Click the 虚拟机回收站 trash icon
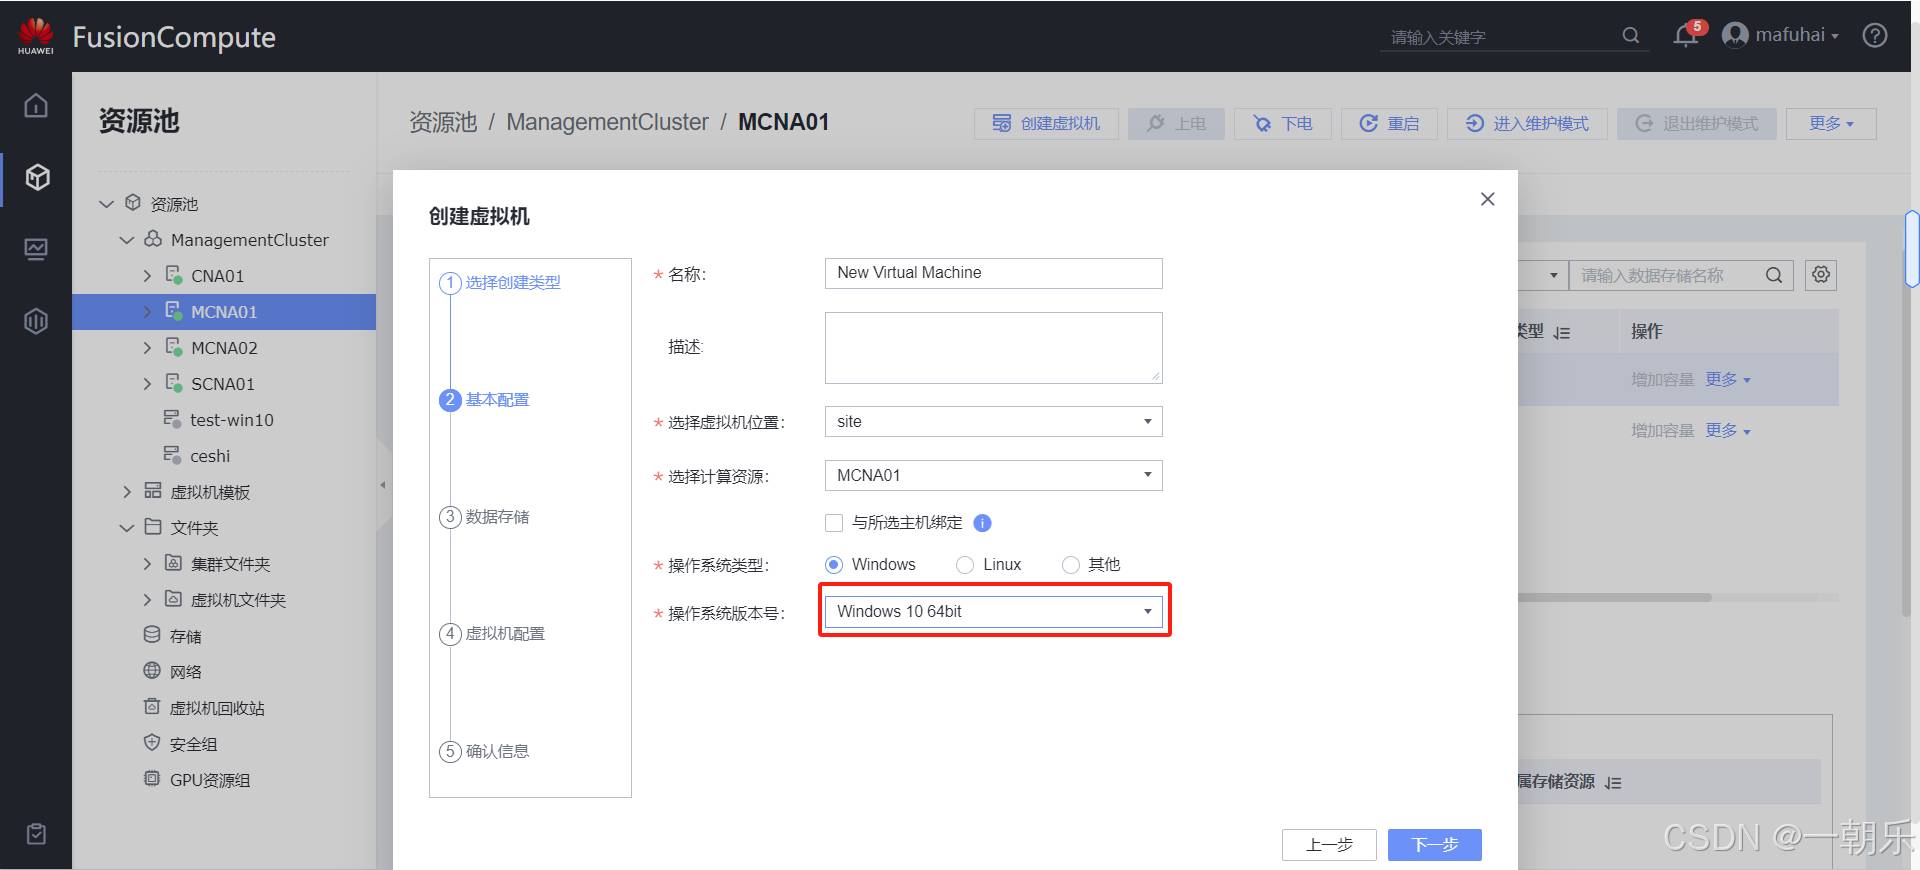Screen dimensions: 1920x870 pos(152,707)
